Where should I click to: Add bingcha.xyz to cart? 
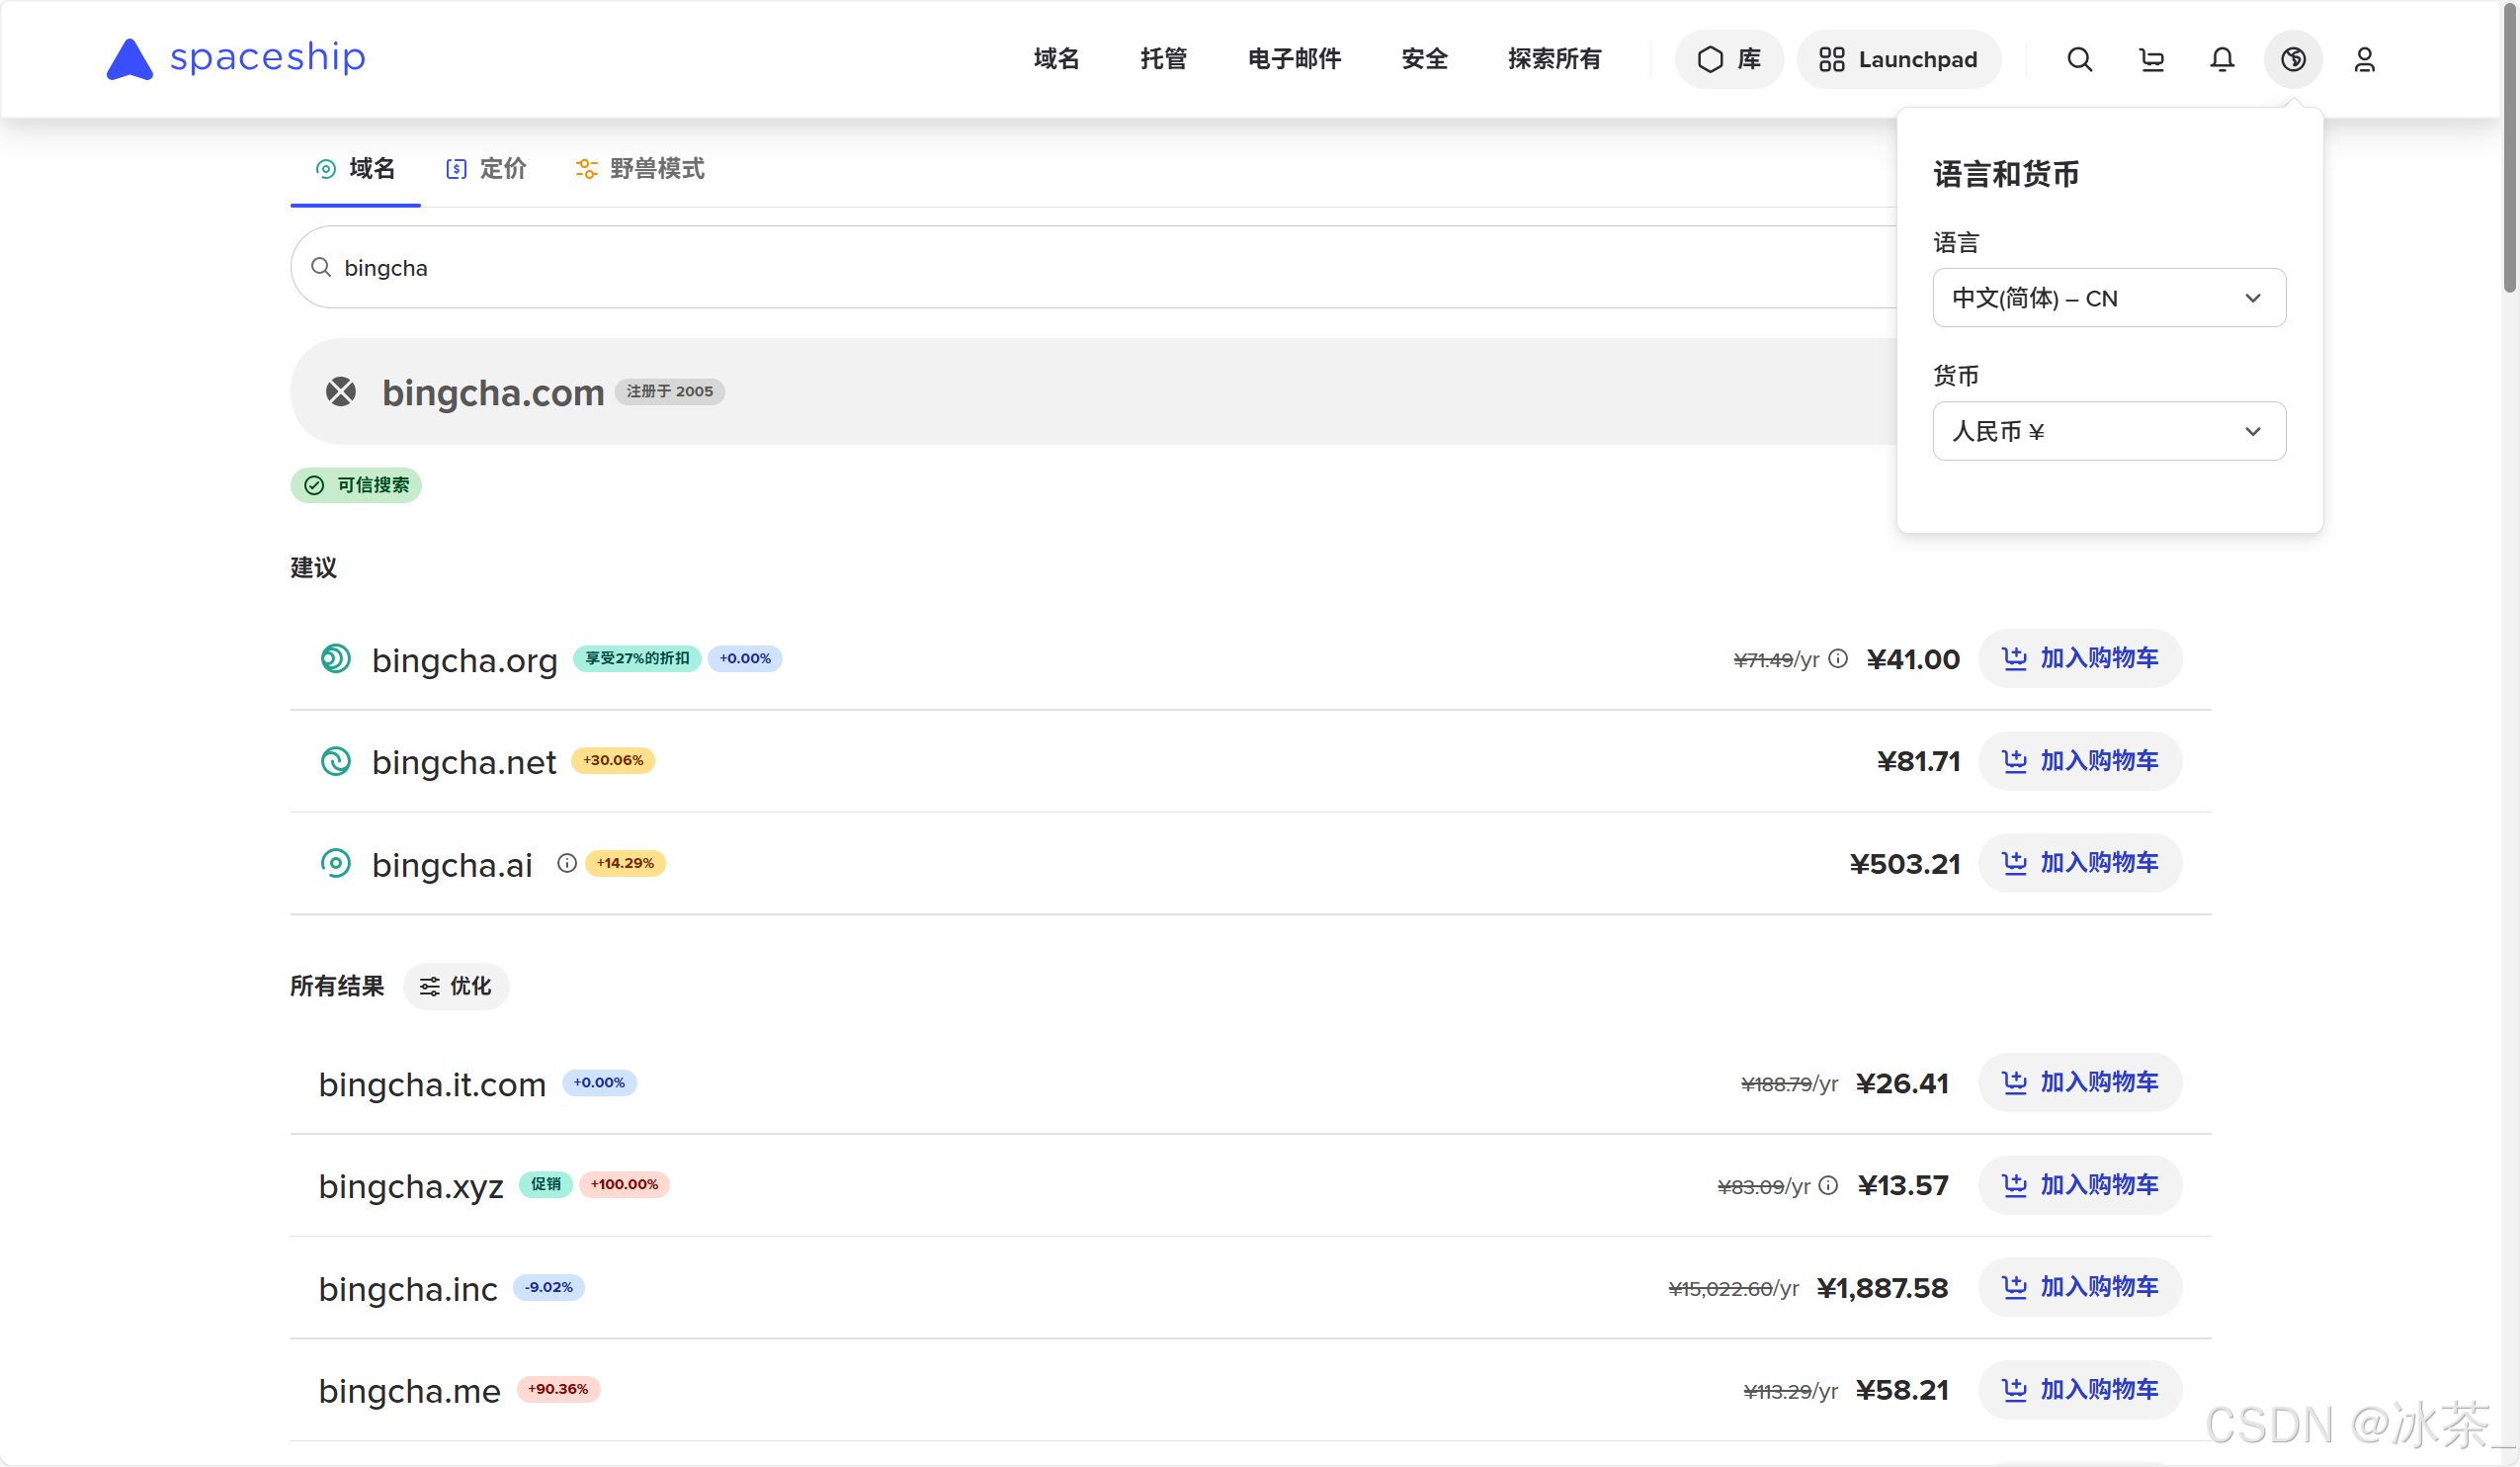[x=2079, y=1185]
